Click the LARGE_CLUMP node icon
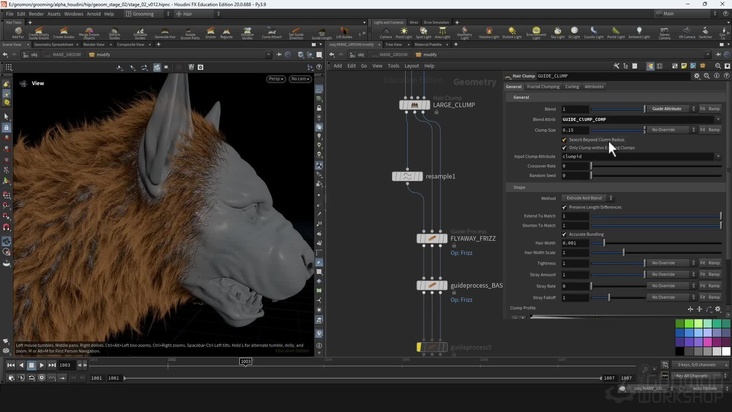The height and width of the screenshot is (412, 732). 415,105
